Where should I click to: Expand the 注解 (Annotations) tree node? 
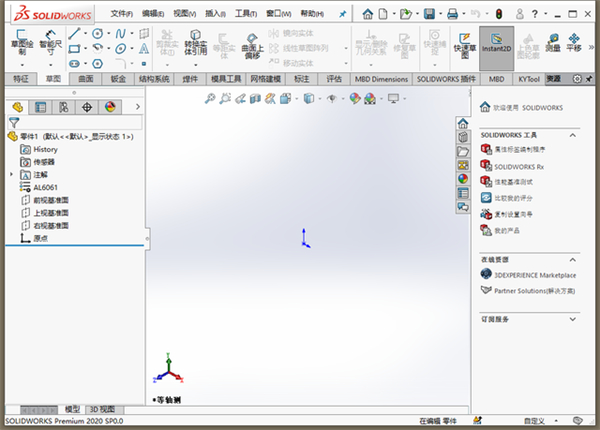(x=12, y=174)
